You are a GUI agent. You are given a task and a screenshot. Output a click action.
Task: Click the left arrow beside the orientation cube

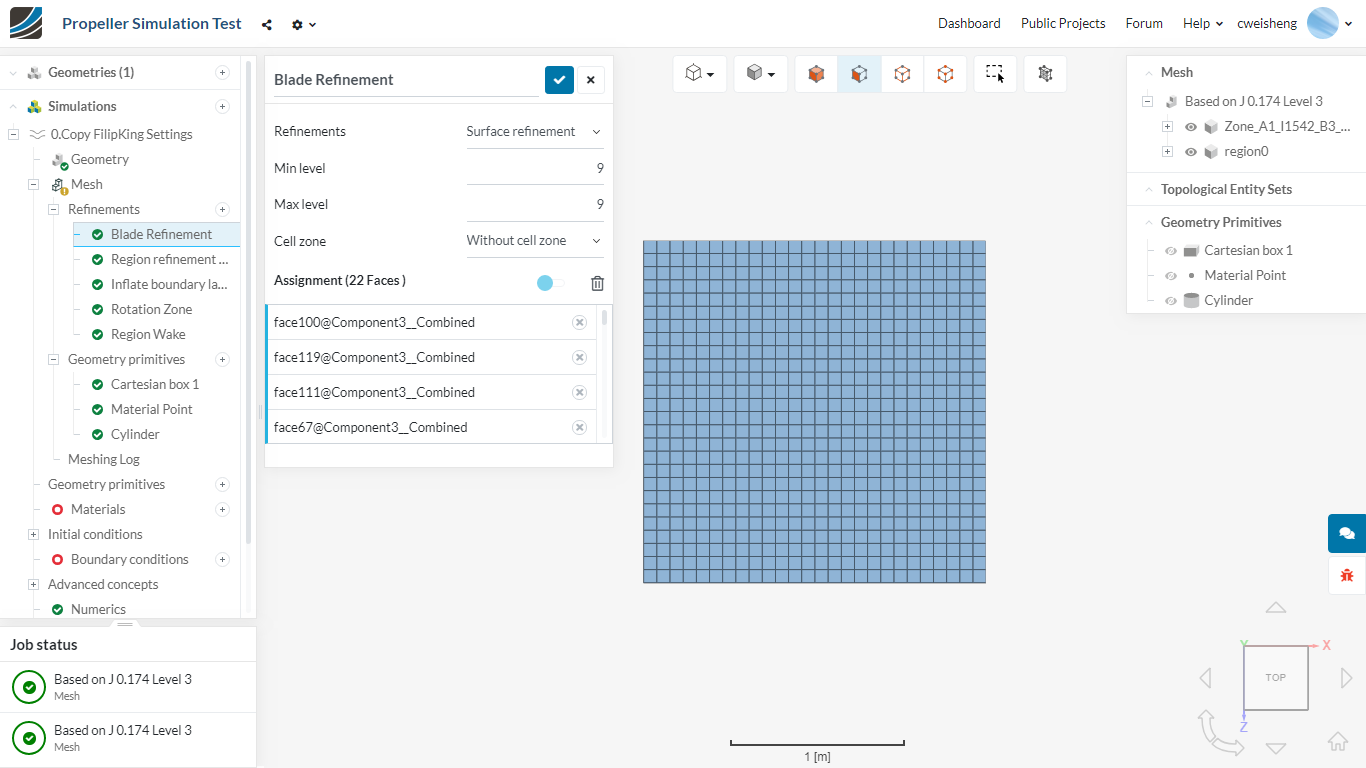(x=1205, y=678)
